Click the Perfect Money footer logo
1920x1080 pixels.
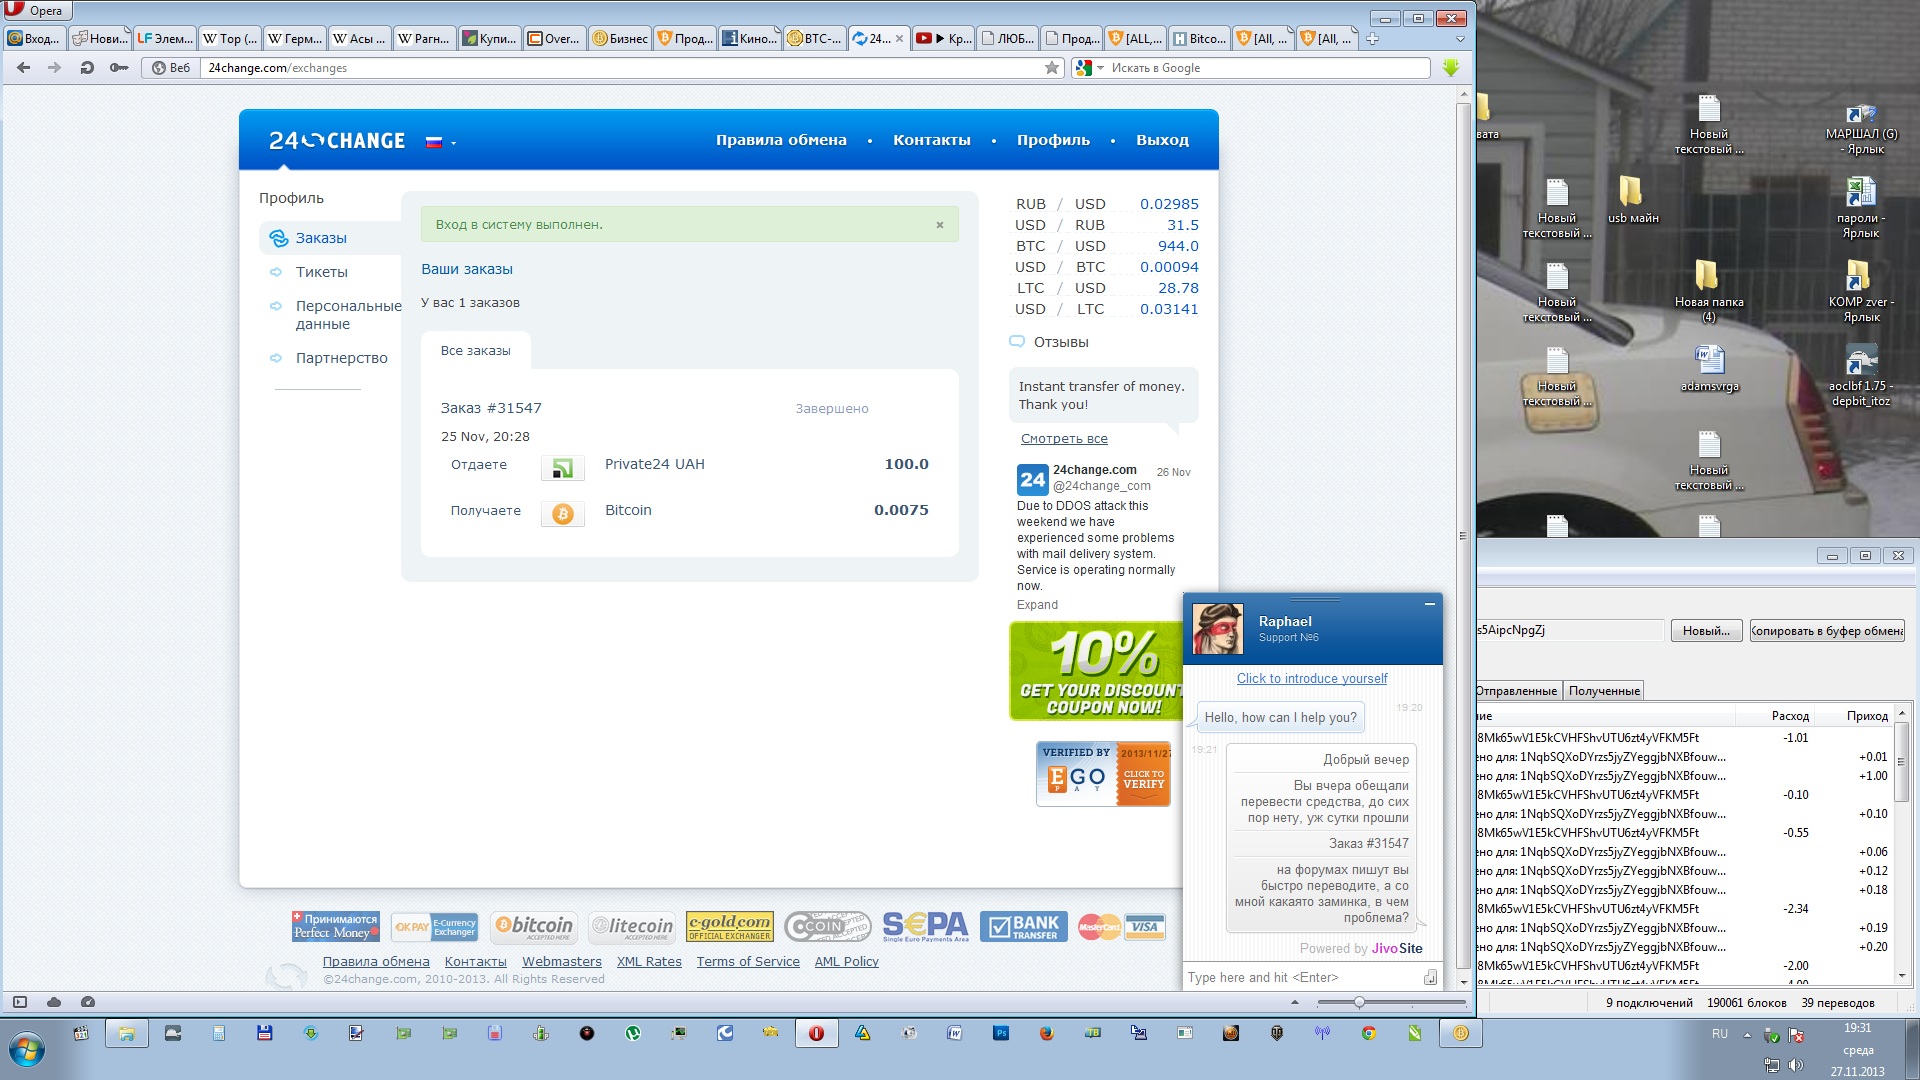pos(335,926)
